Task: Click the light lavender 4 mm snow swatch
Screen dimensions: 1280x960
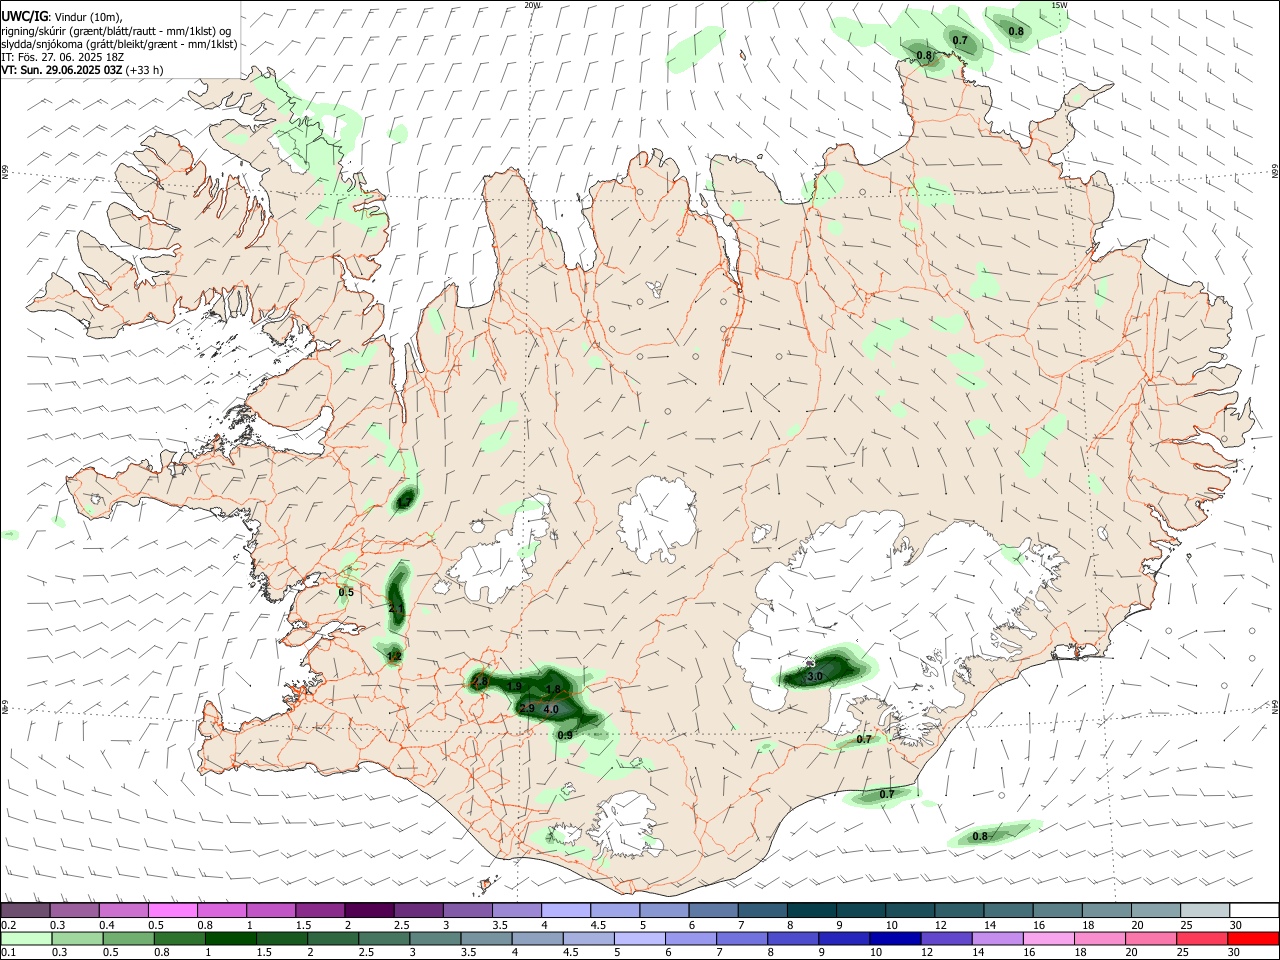Action: tap(565, 910)
